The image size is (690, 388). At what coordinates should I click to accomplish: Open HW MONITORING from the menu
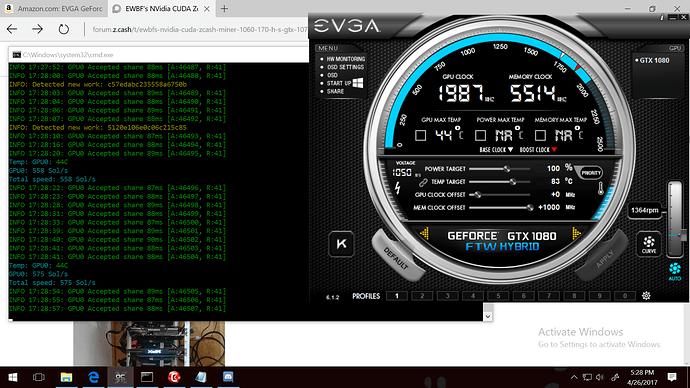345,59
